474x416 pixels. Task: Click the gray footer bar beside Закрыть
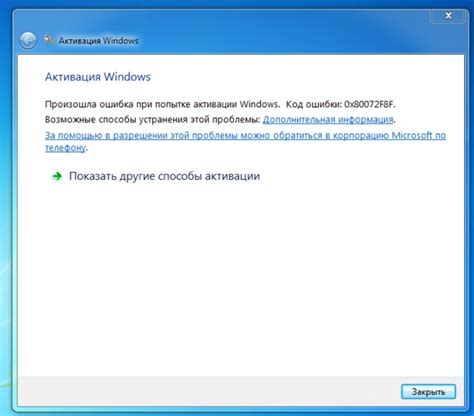[x=207, y=392]
